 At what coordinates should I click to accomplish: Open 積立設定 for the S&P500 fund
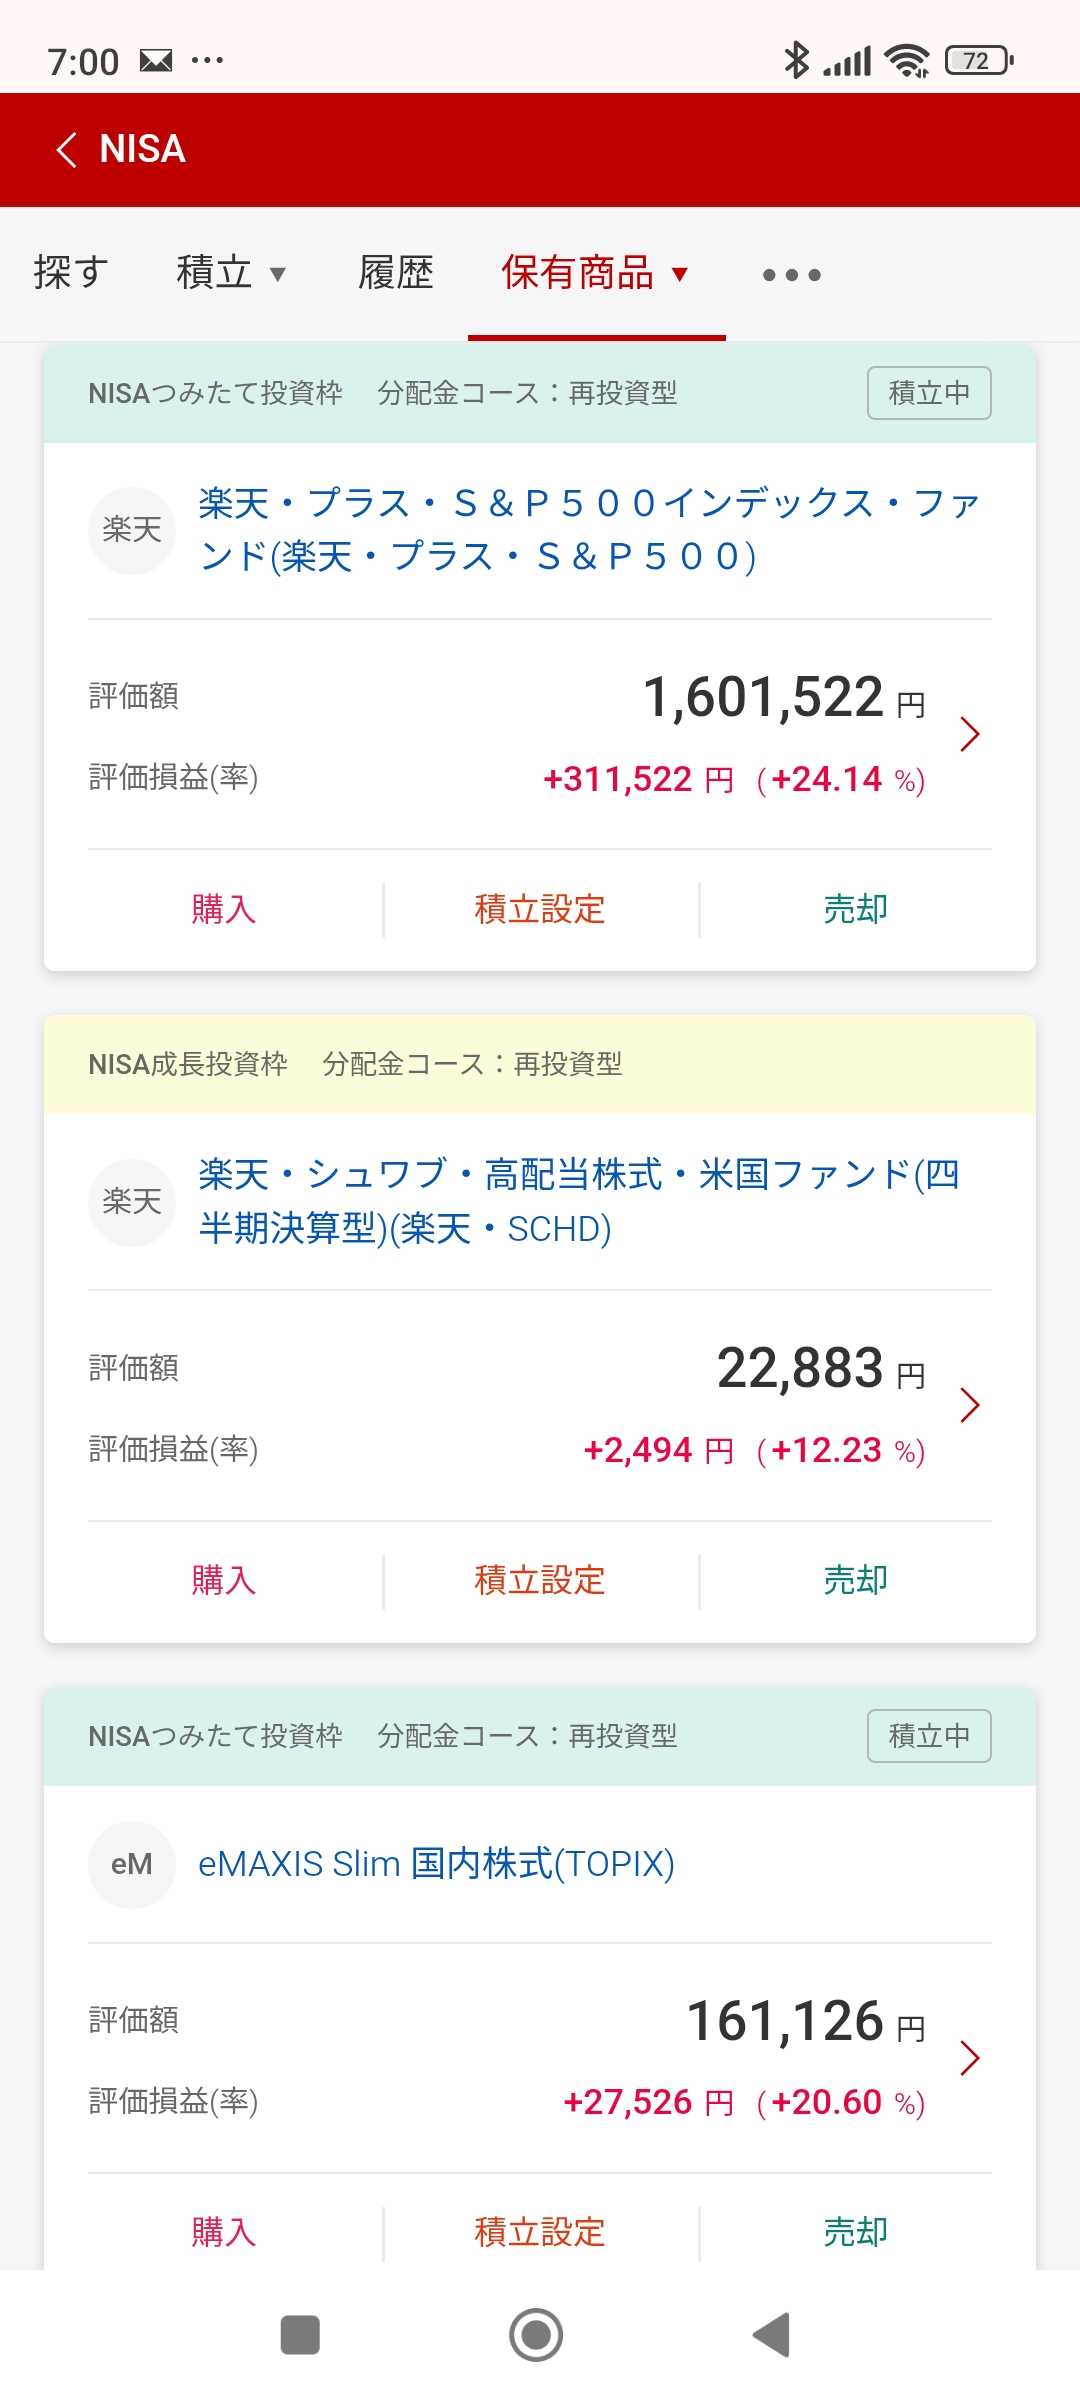click(540, 909)
